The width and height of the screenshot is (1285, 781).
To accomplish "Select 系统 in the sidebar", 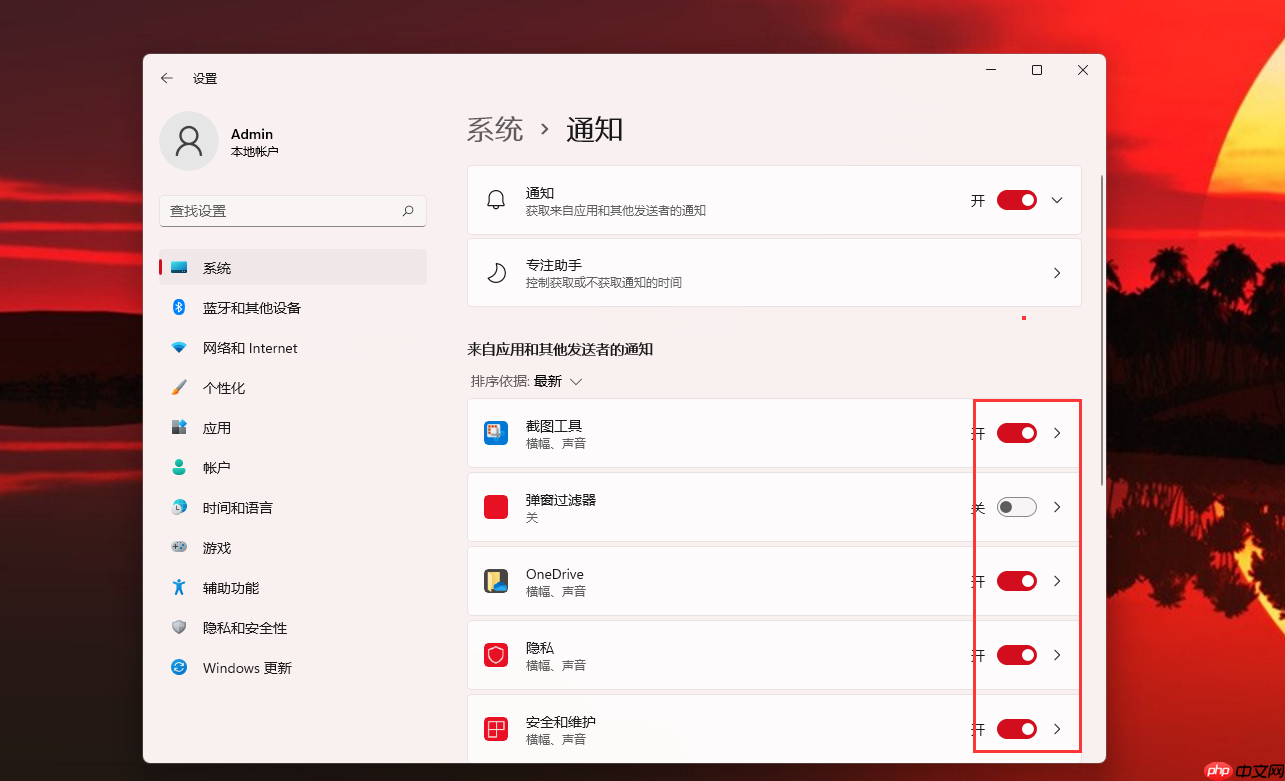I will pos(293,268).
